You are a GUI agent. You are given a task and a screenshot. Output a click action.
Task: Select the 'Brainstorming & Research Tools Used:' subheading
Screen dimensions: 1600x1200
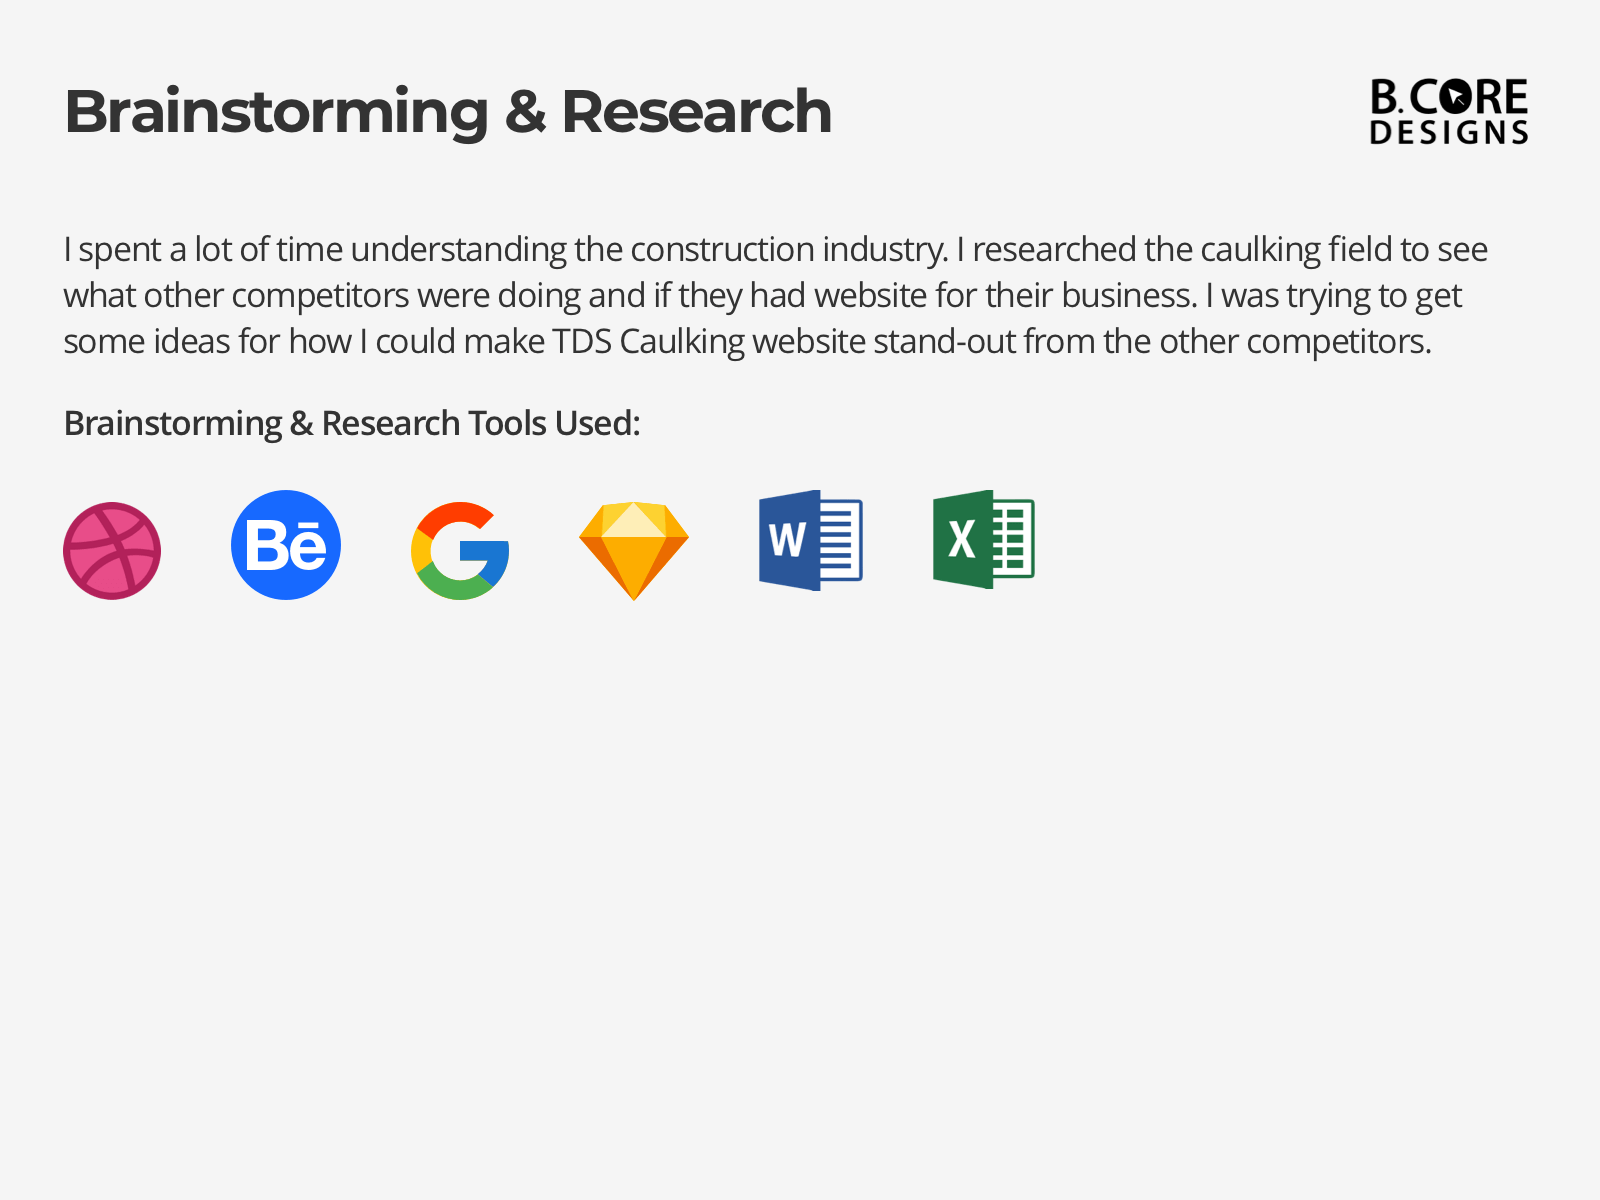pyautogui.click(x=352, y=424)
